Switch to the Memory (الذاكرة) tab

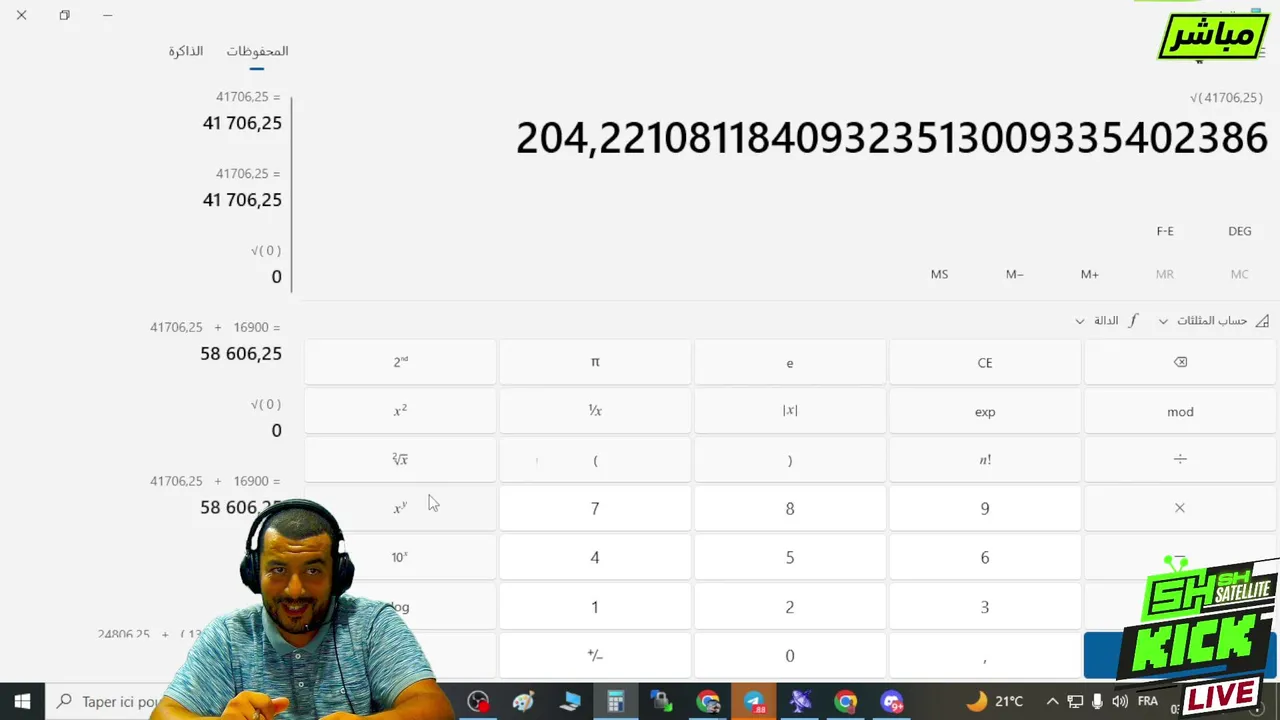(x=186, y=51)
